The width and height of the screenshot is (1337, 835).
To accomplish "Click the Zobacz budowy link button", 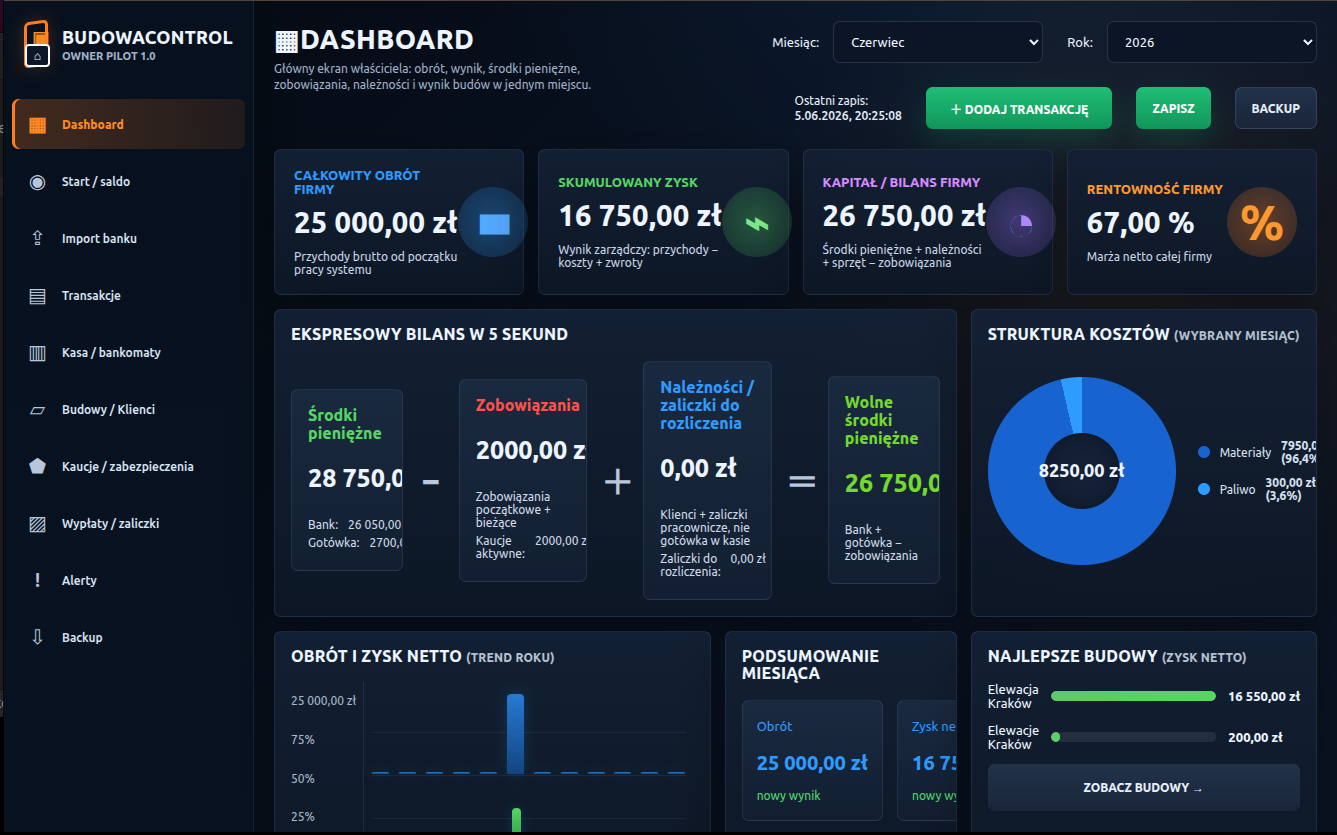I will coord(1143,788).
